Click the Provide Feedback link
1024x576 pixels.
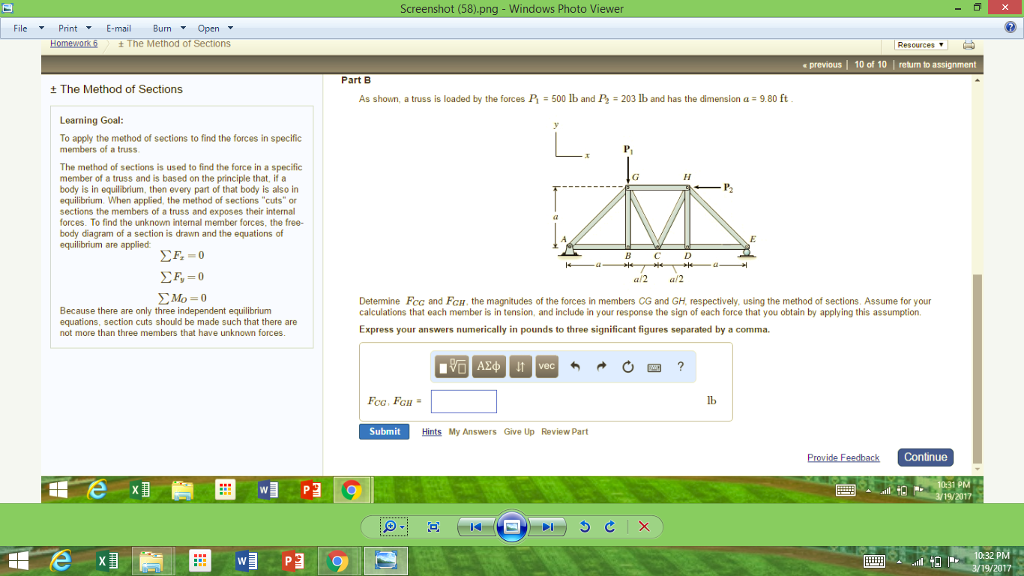tap(843, 457)
